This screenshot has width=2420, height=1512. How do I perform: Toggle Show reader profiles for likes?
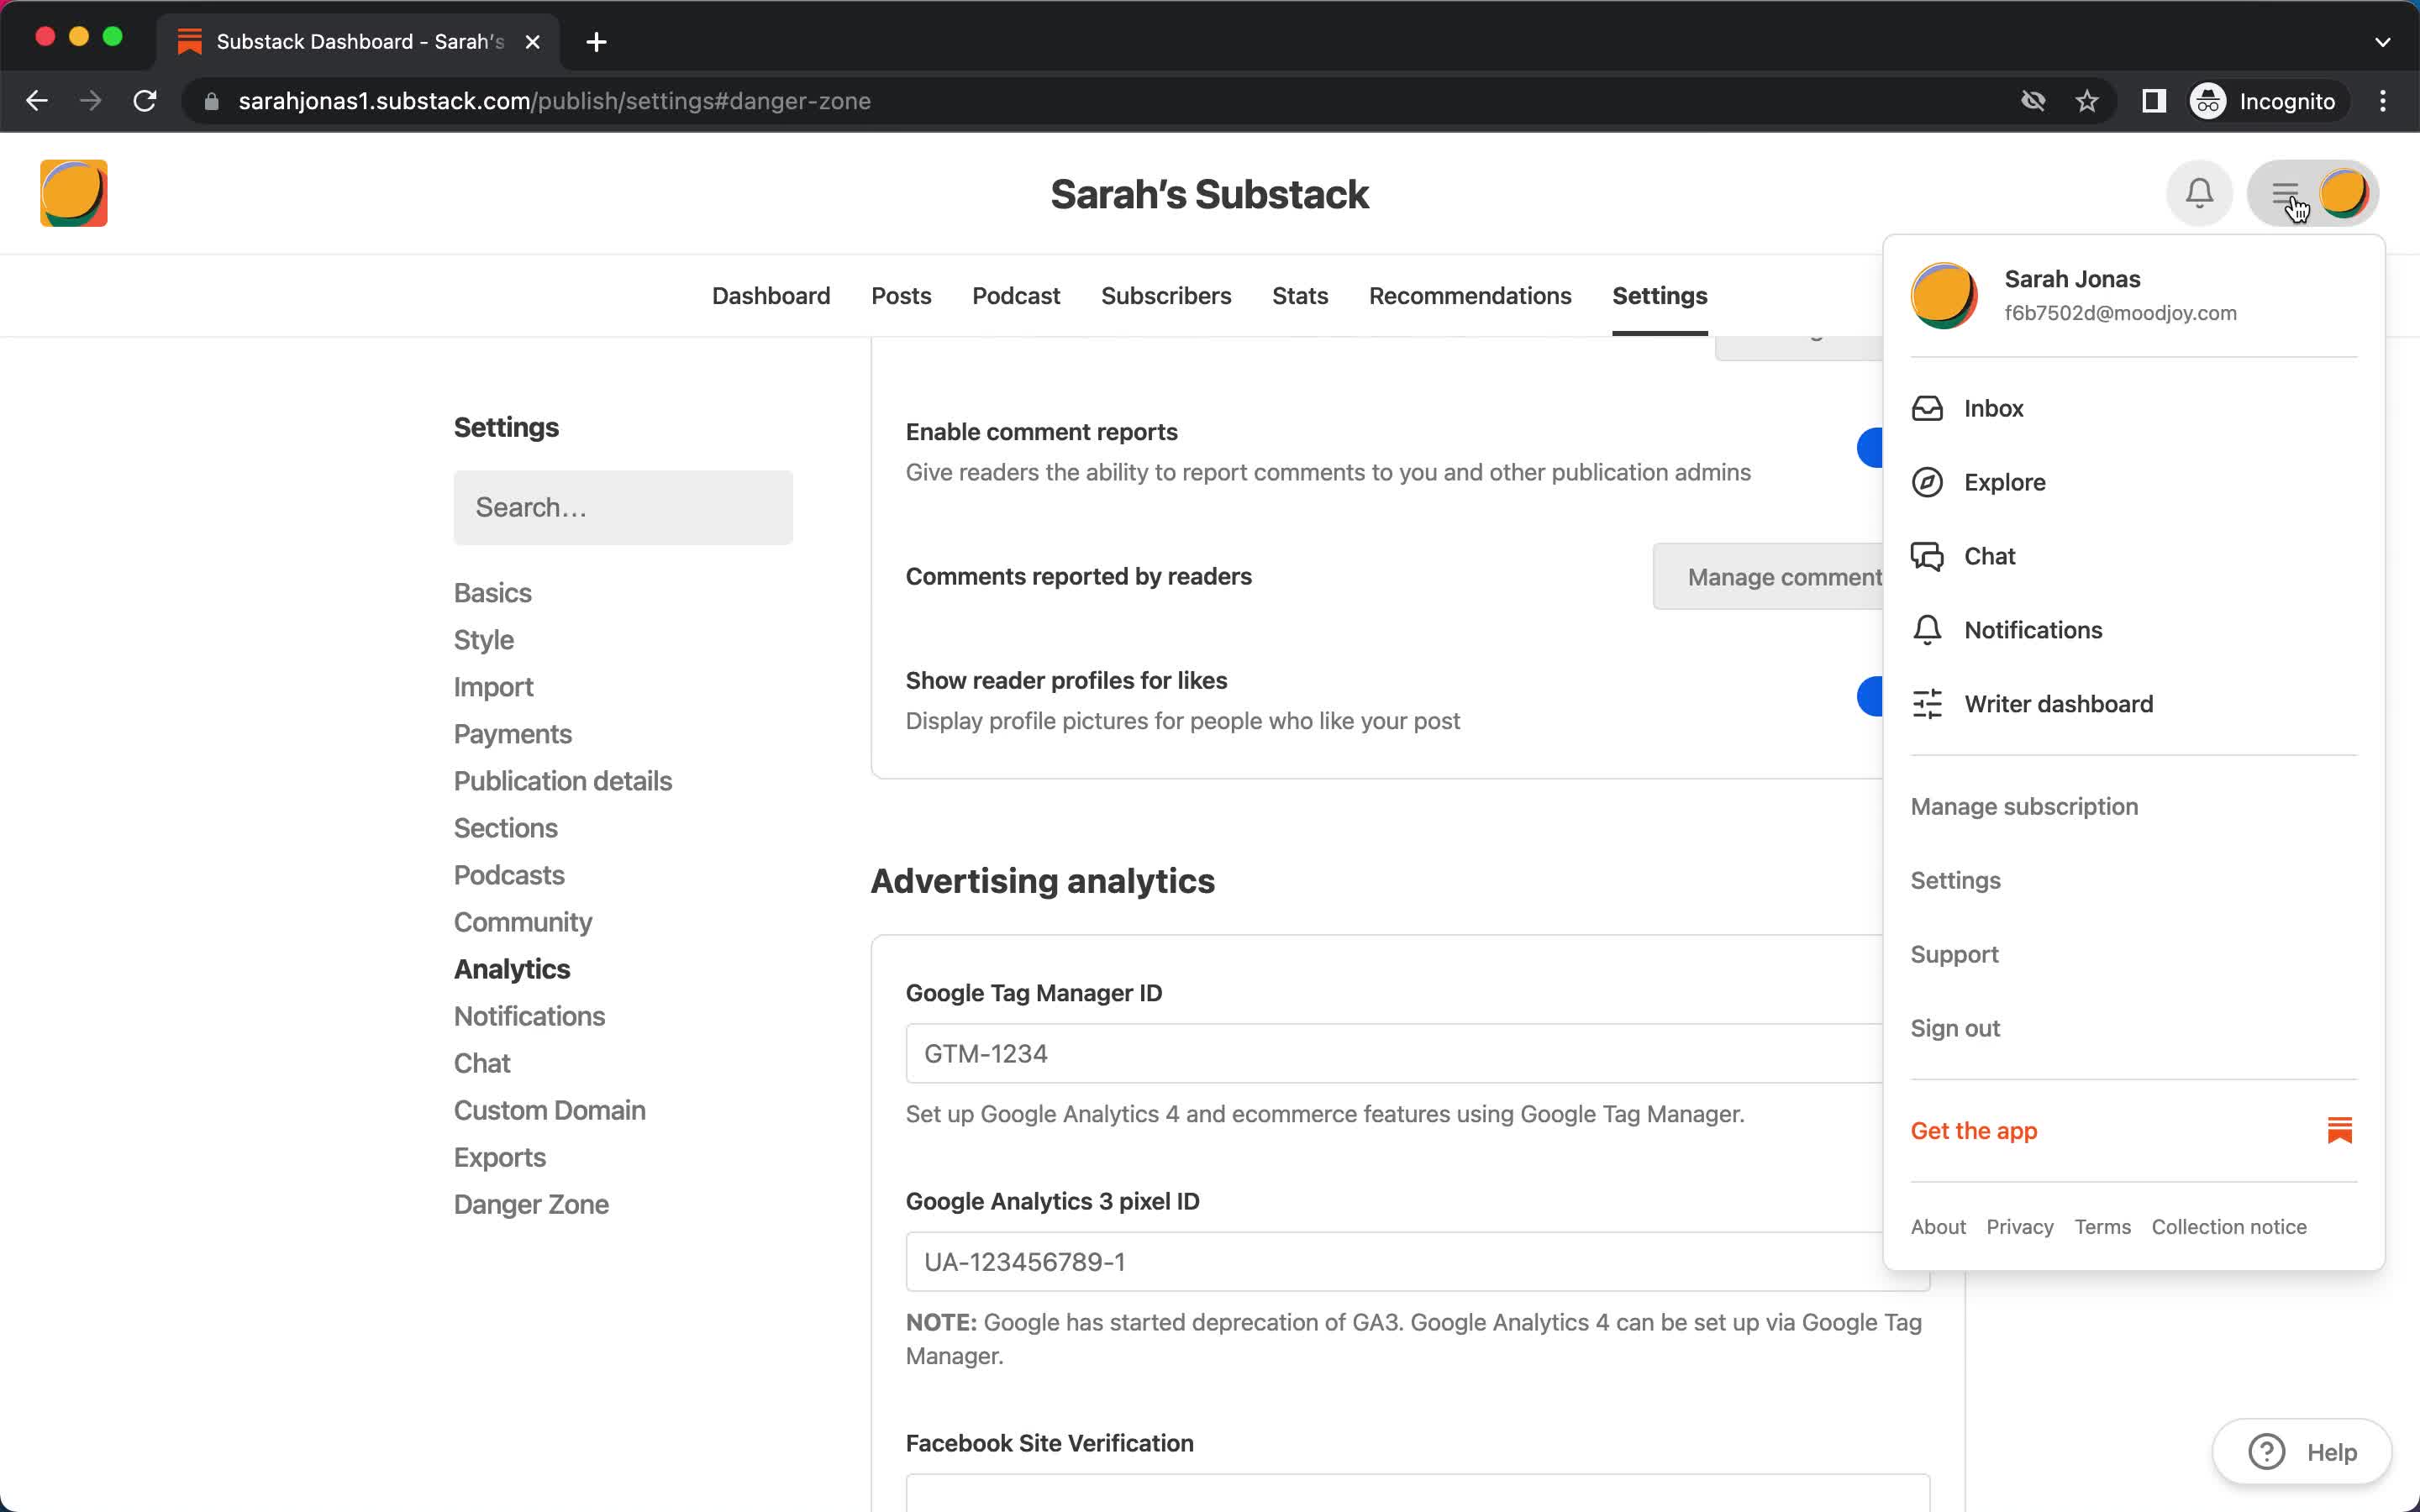1873,696
